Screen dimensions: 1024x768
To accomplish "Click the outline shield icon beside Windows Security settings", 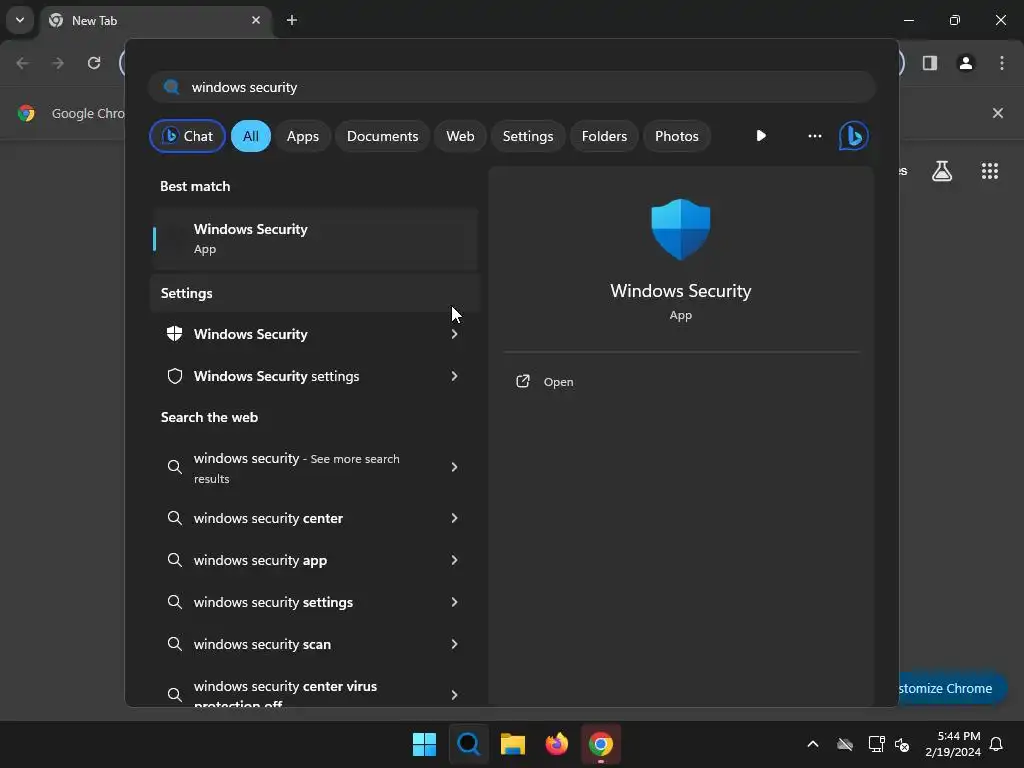I will (174, 376).
